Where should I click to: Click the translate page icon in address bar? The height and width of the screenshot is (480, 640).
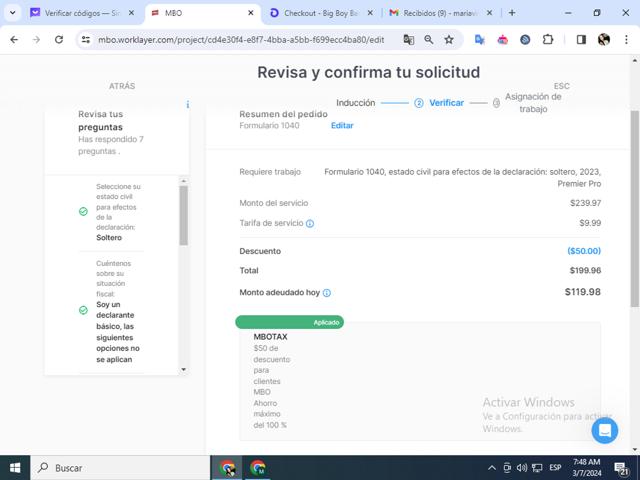click(x=409, y=40)
